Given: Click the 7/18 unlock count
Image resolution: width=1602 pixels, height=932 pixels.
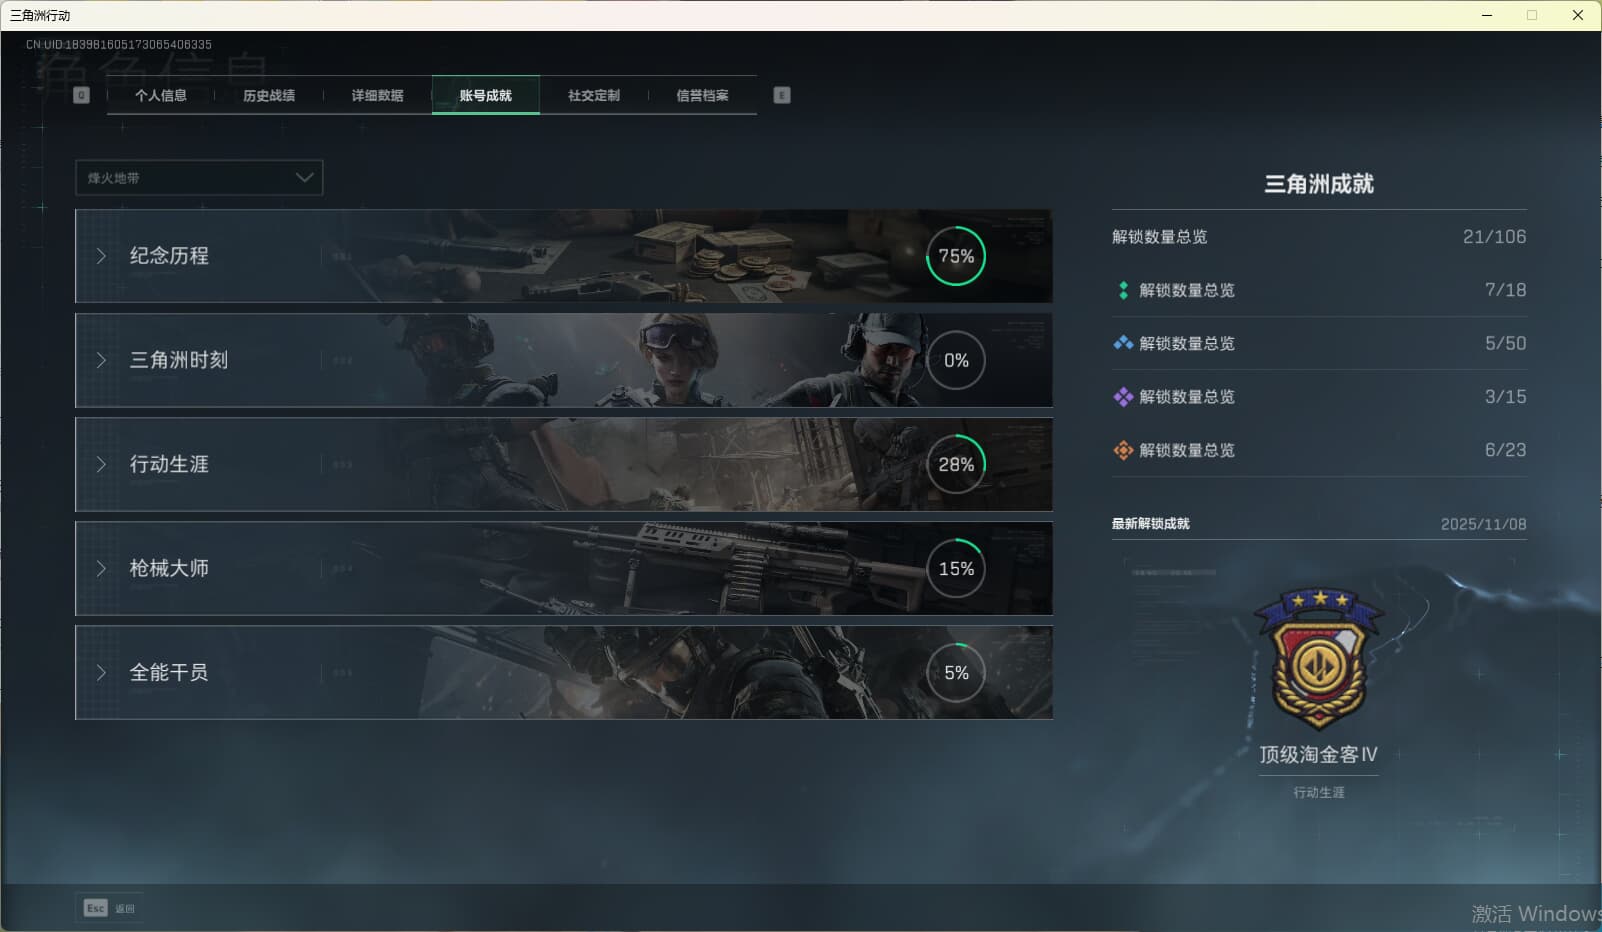Looking at the screenshot, I should (1505, 290).
